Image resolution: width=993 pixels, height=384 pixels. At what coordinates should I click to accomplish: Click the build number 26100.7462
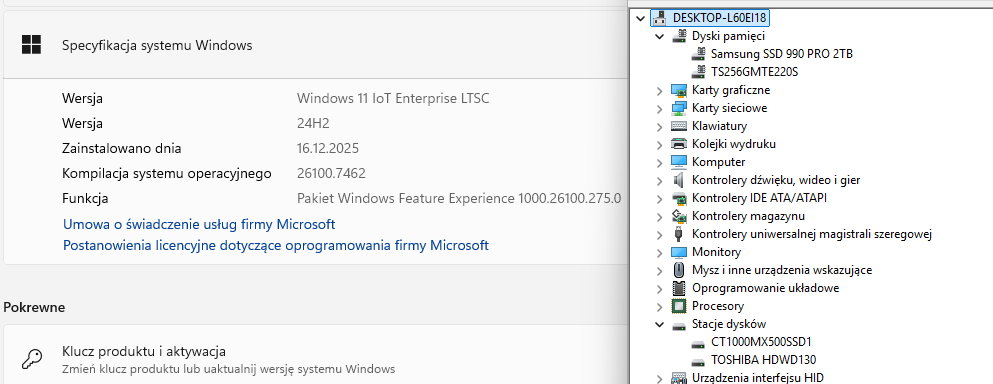331,174
